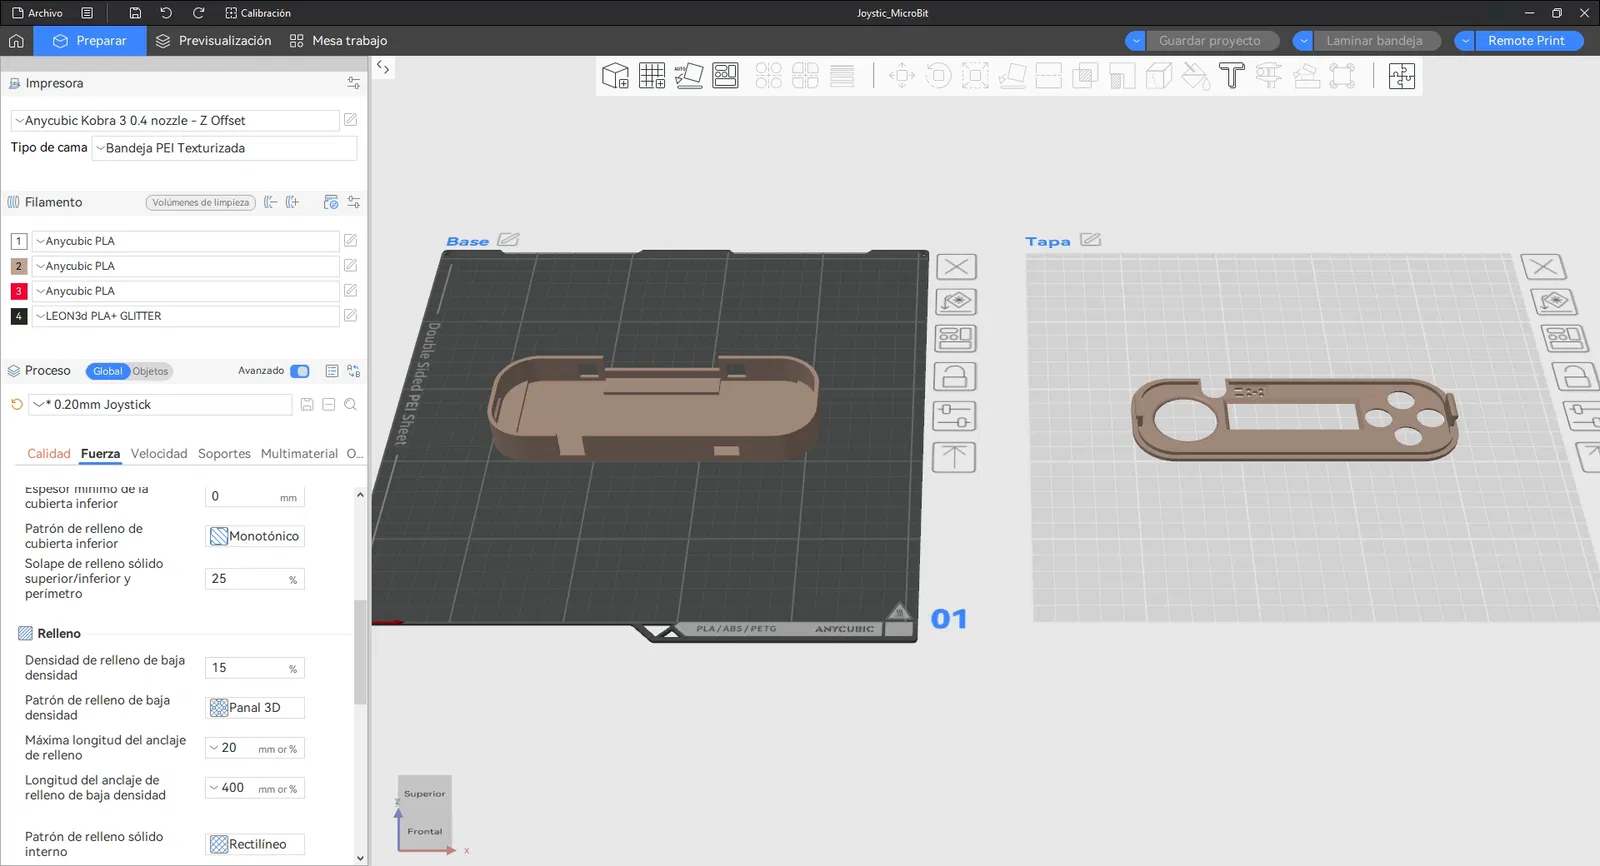Expand the Panal 3D infill pattern dropdown
Viewport: 1600px width, 866px height.
255,708
